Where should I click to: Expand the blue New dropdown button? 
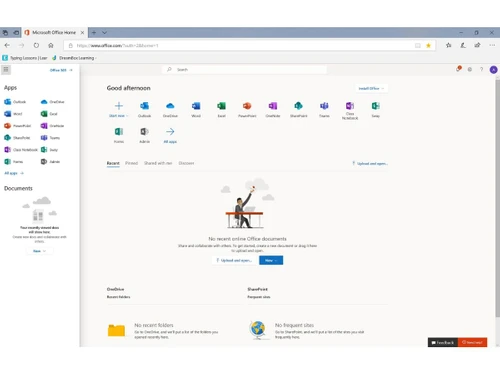[271, 260]
